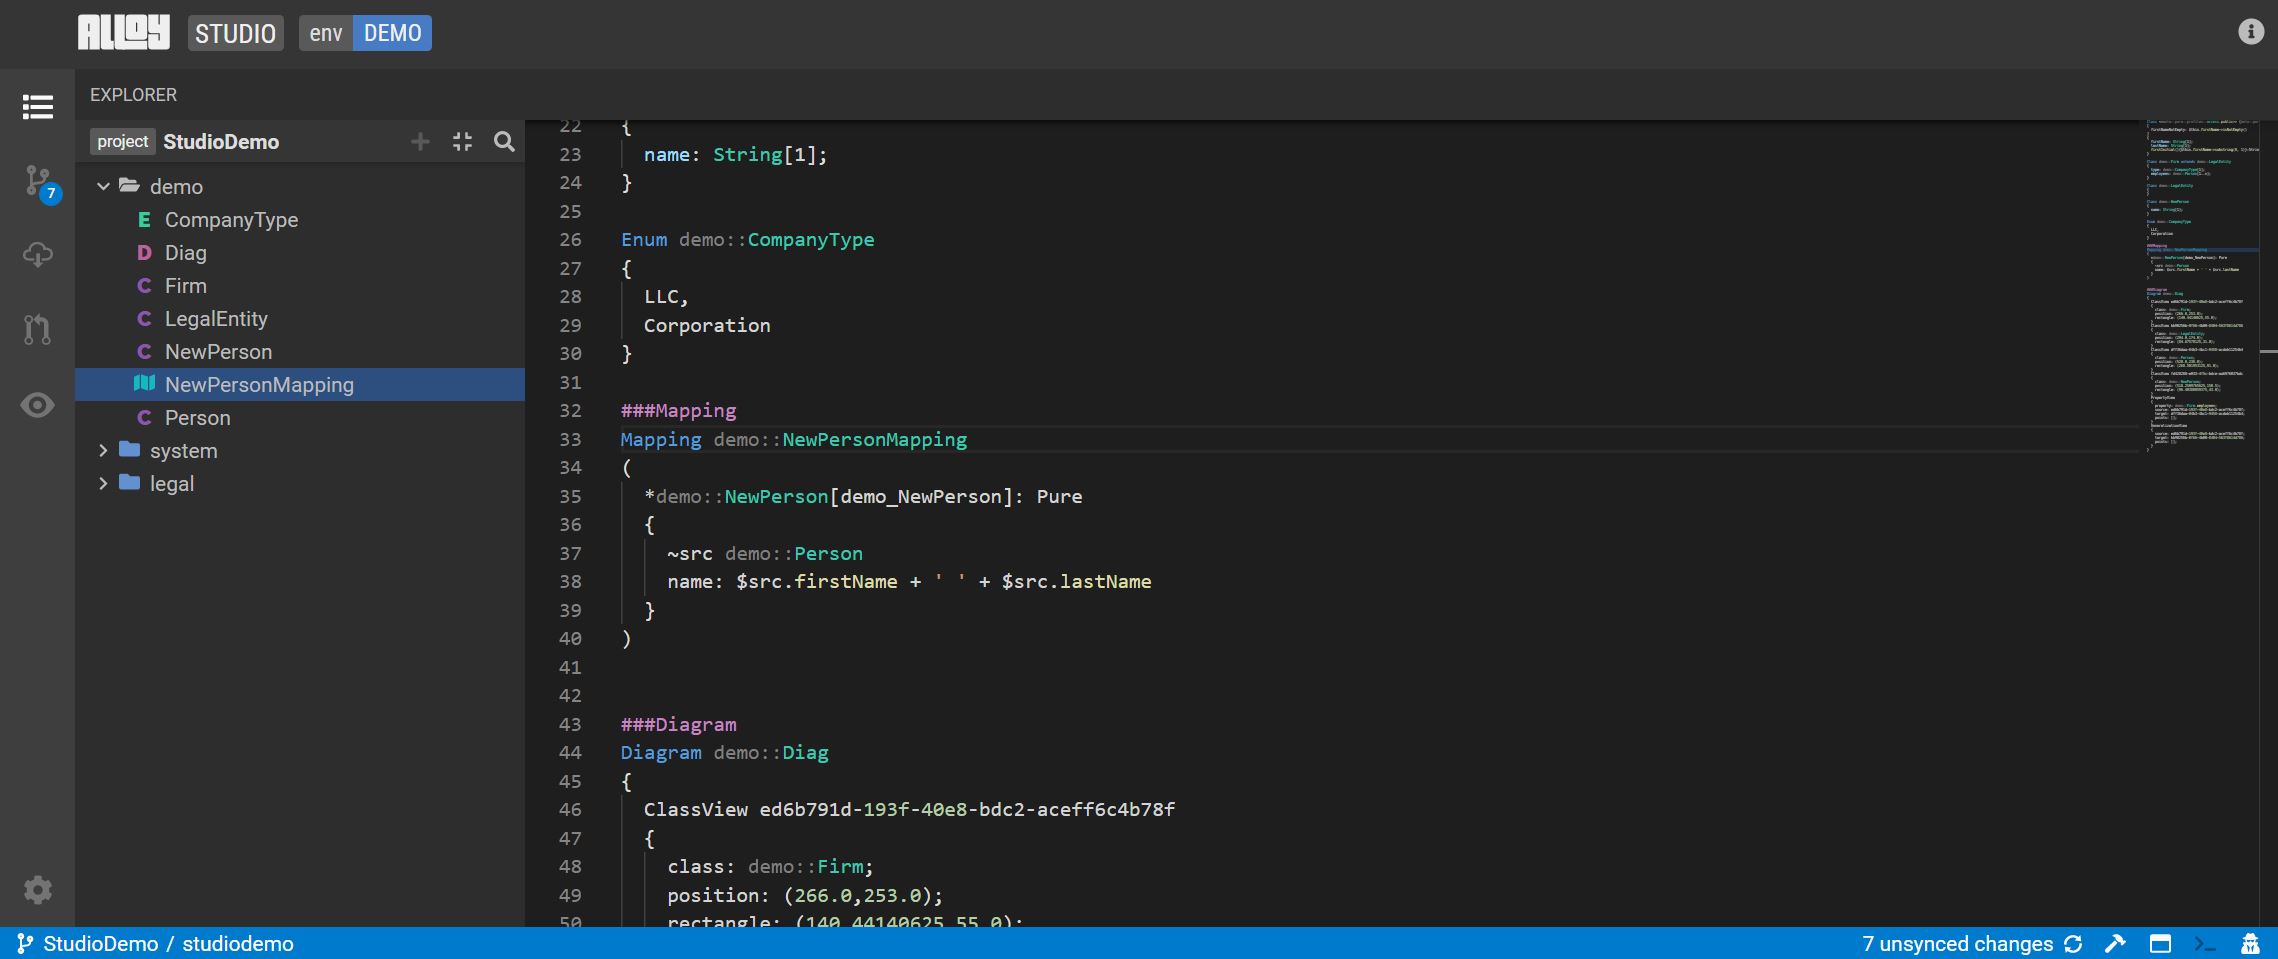Click the plus icon to add element

(420, 142)
